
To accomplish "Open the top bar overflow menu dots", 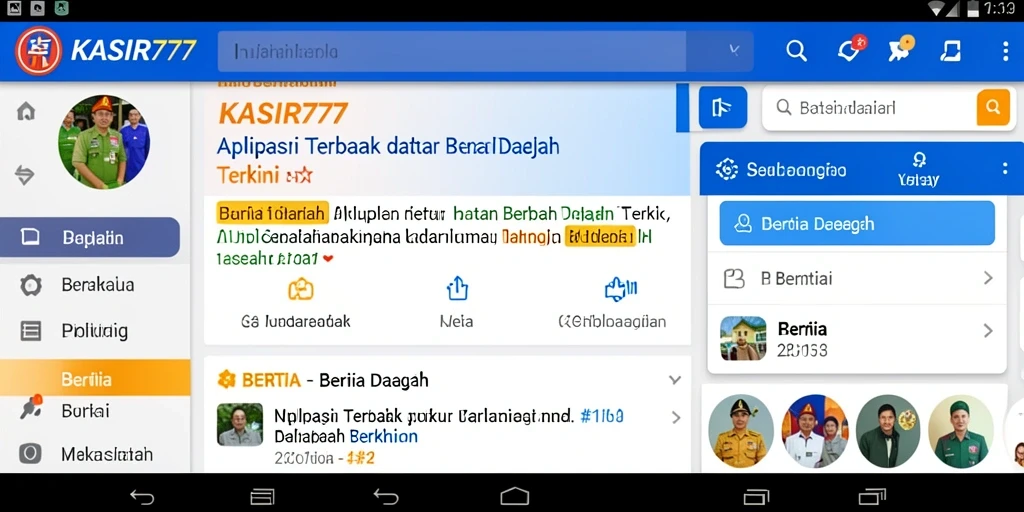I will (1006, 51).
